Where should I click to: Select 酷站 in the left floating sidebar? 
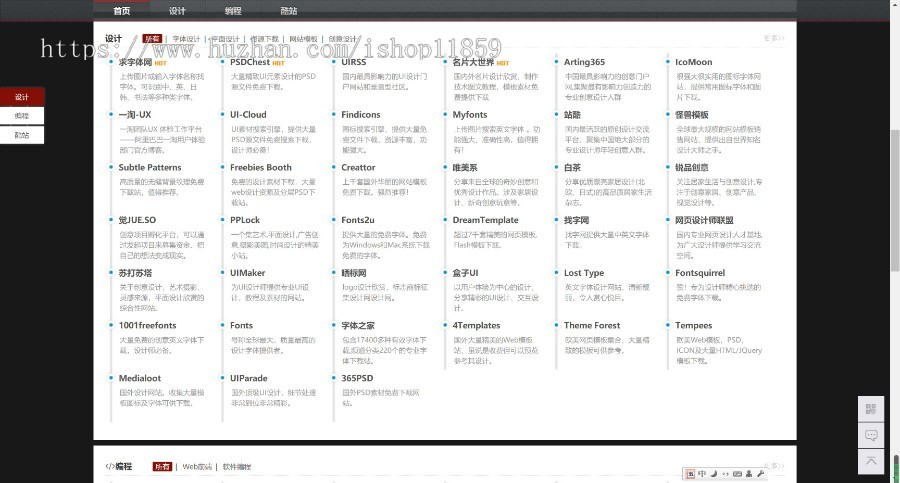pyautogui.click(x=22, y=135)
